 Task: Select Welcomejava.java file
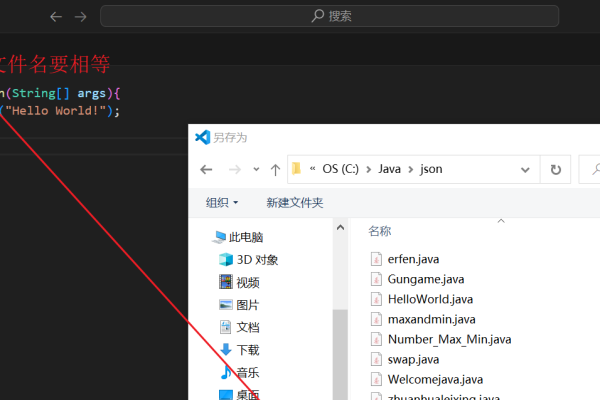[x=435, y=379]
